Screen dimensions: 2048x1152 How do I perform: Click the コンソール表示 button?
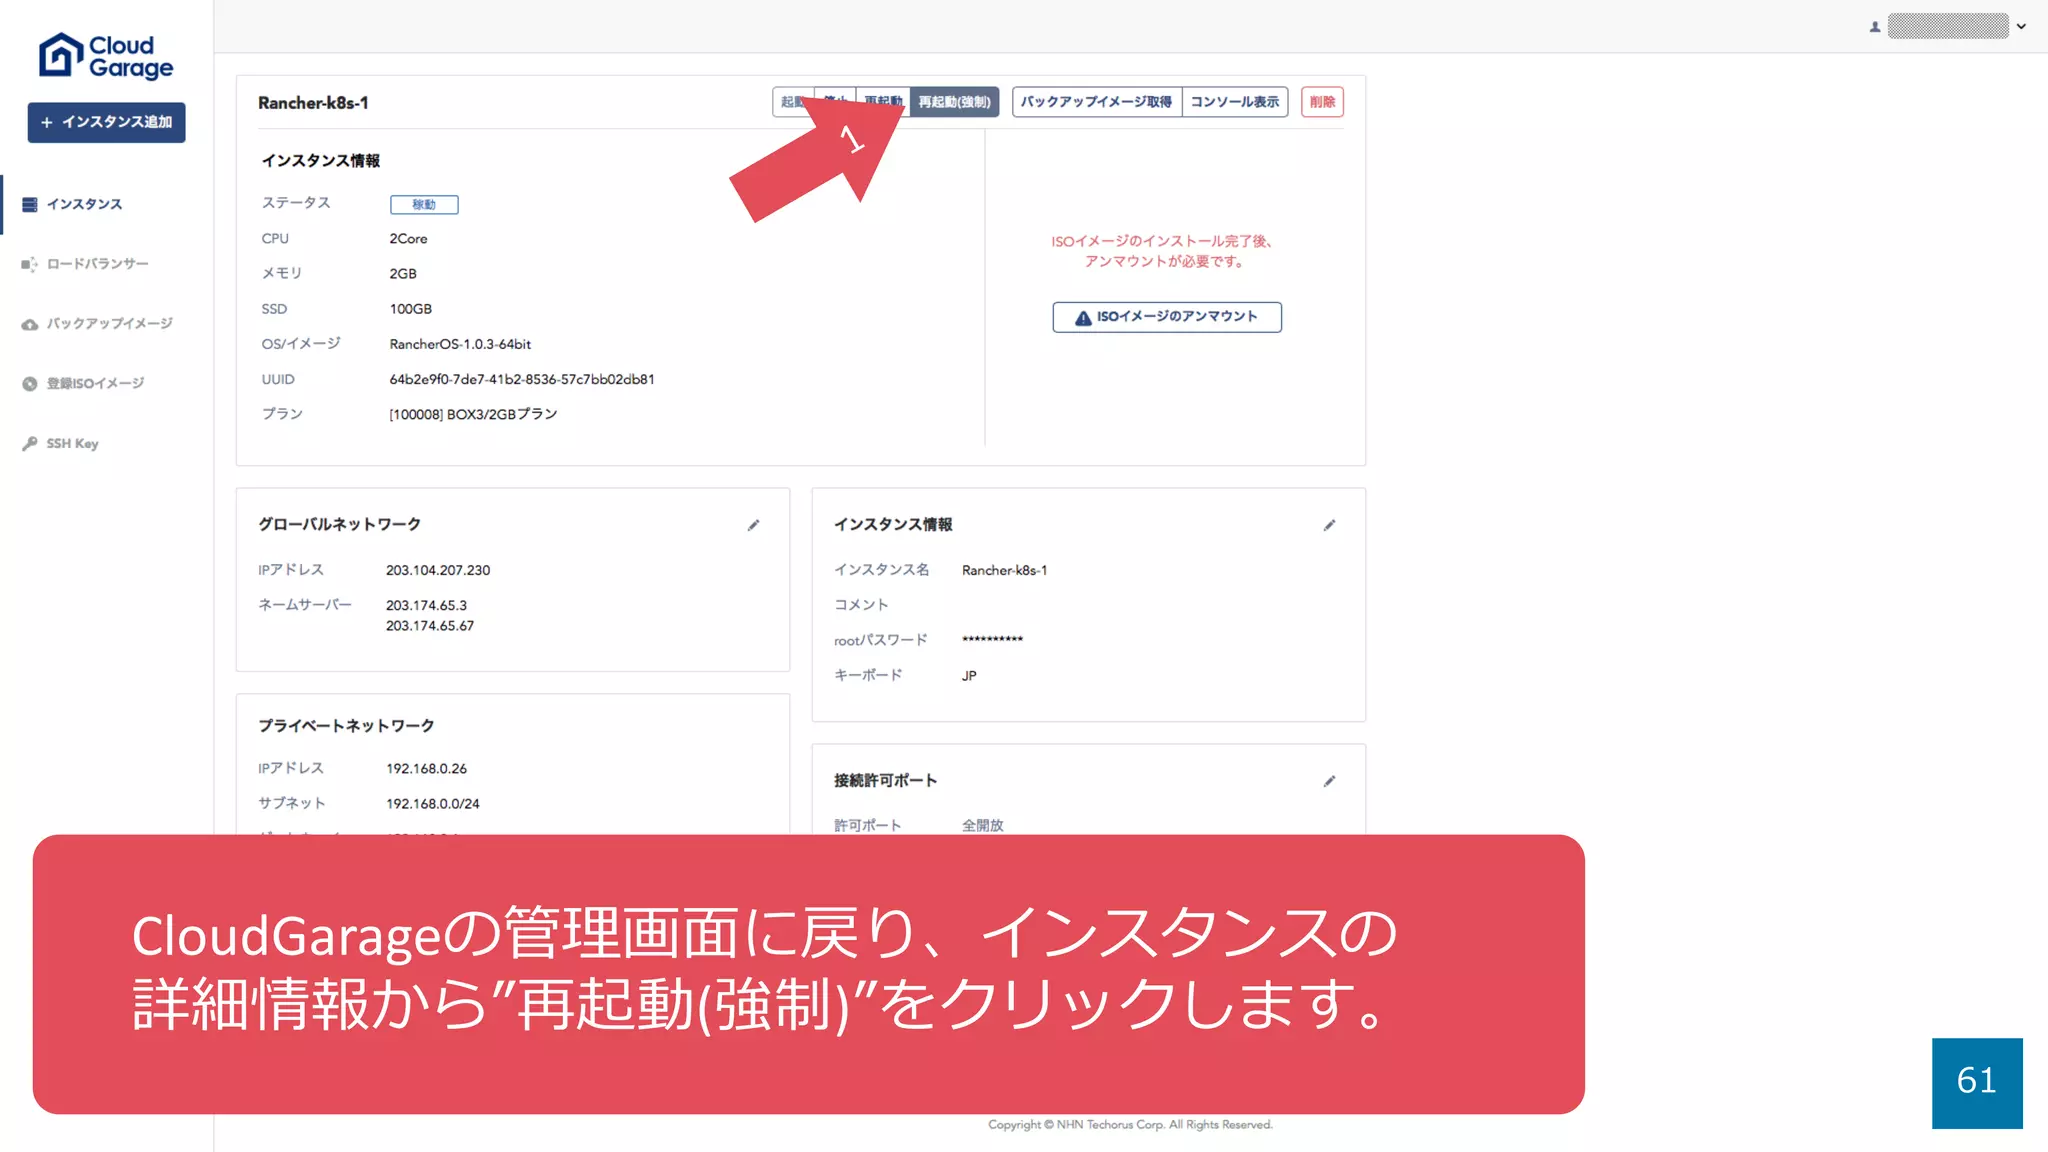pos(1234,102)
